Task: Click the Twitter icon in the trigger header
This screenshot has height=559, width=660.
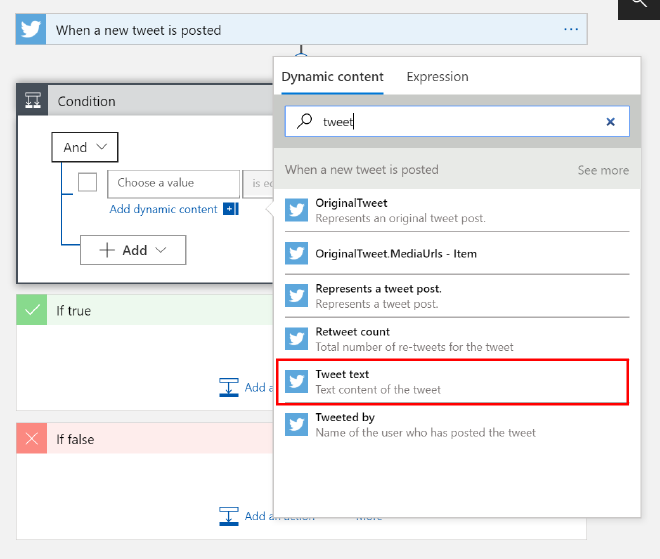Action: [31, 30]
